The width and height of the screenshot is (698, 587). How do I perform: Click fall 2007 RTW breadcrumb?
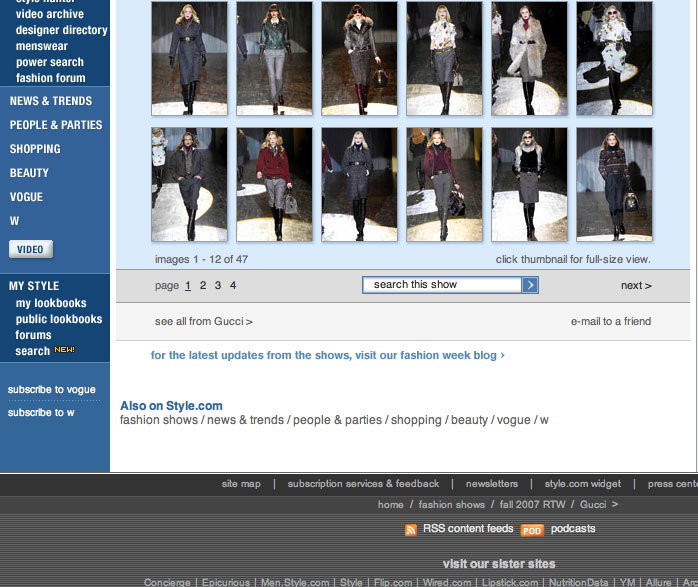point(532,505)
